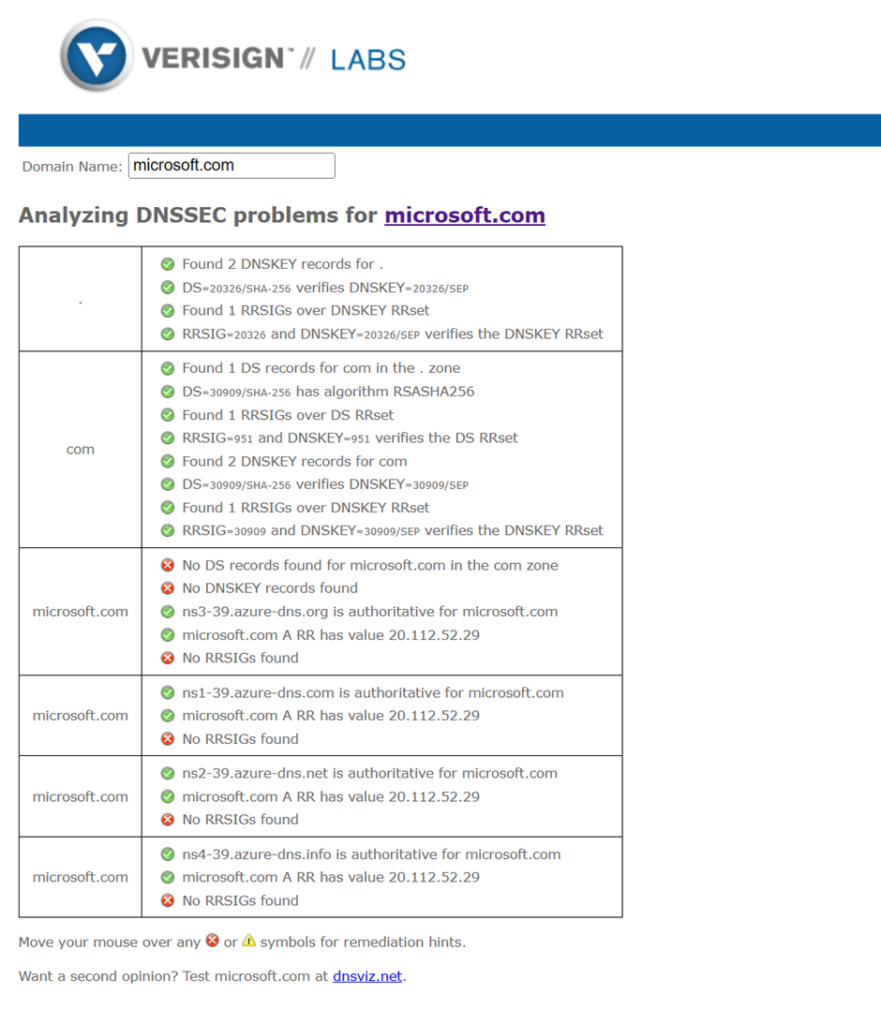881x1024 pixels.
Task: Click the 'VERISIGN' wordmark text
Action: tap(213, 58)
